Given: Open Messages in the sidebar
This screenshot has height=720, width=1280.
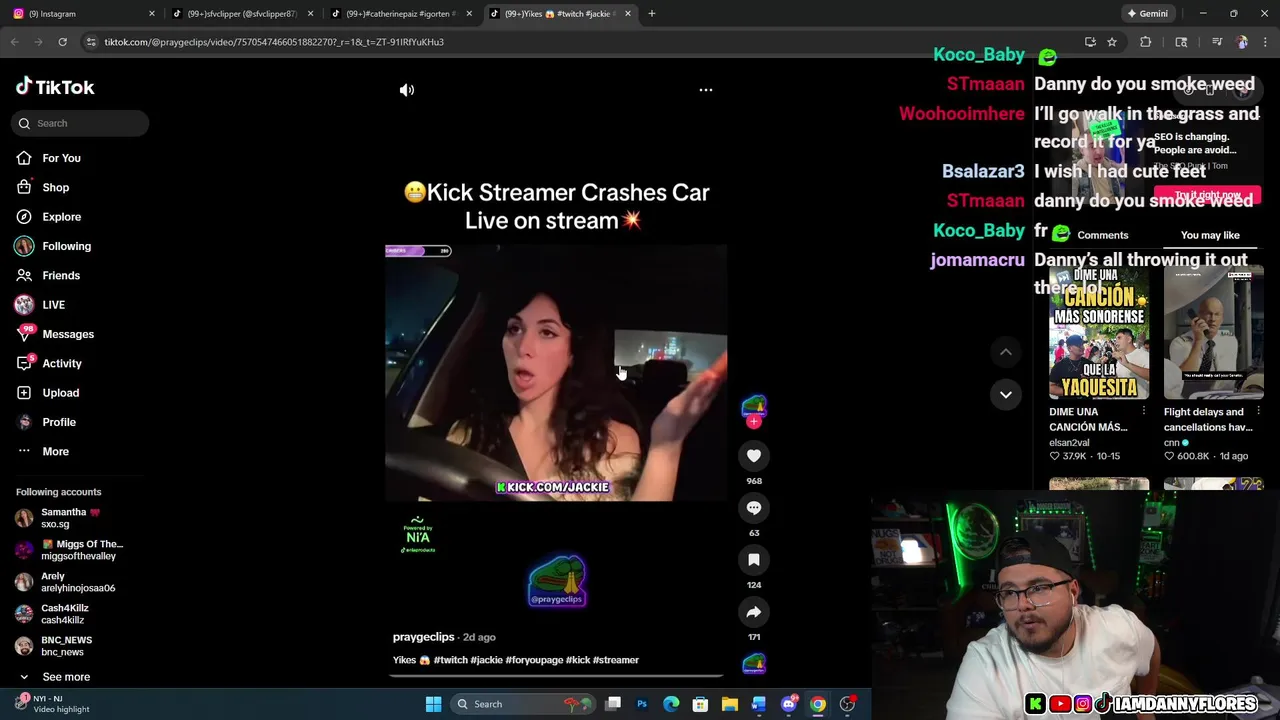Looking at the screenshot, I should pos(68,334).
